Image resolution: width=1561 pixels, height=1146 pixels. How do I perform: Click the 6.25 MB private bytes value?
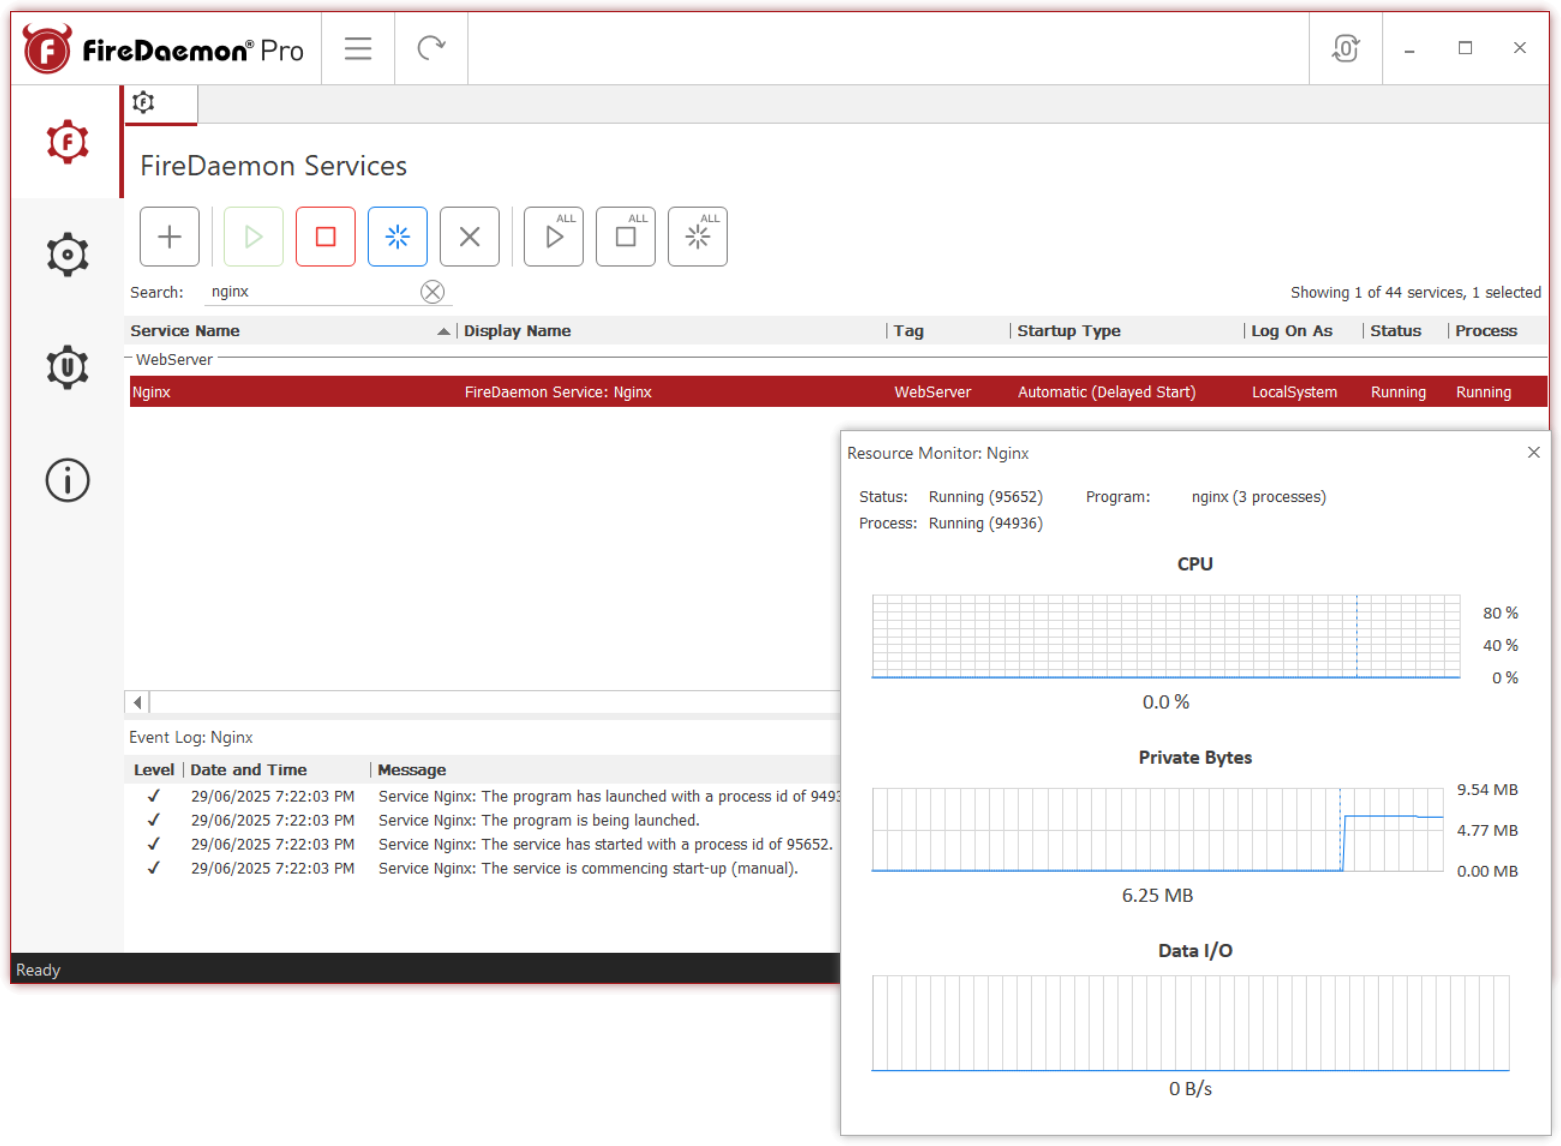tap(1158, 895)
